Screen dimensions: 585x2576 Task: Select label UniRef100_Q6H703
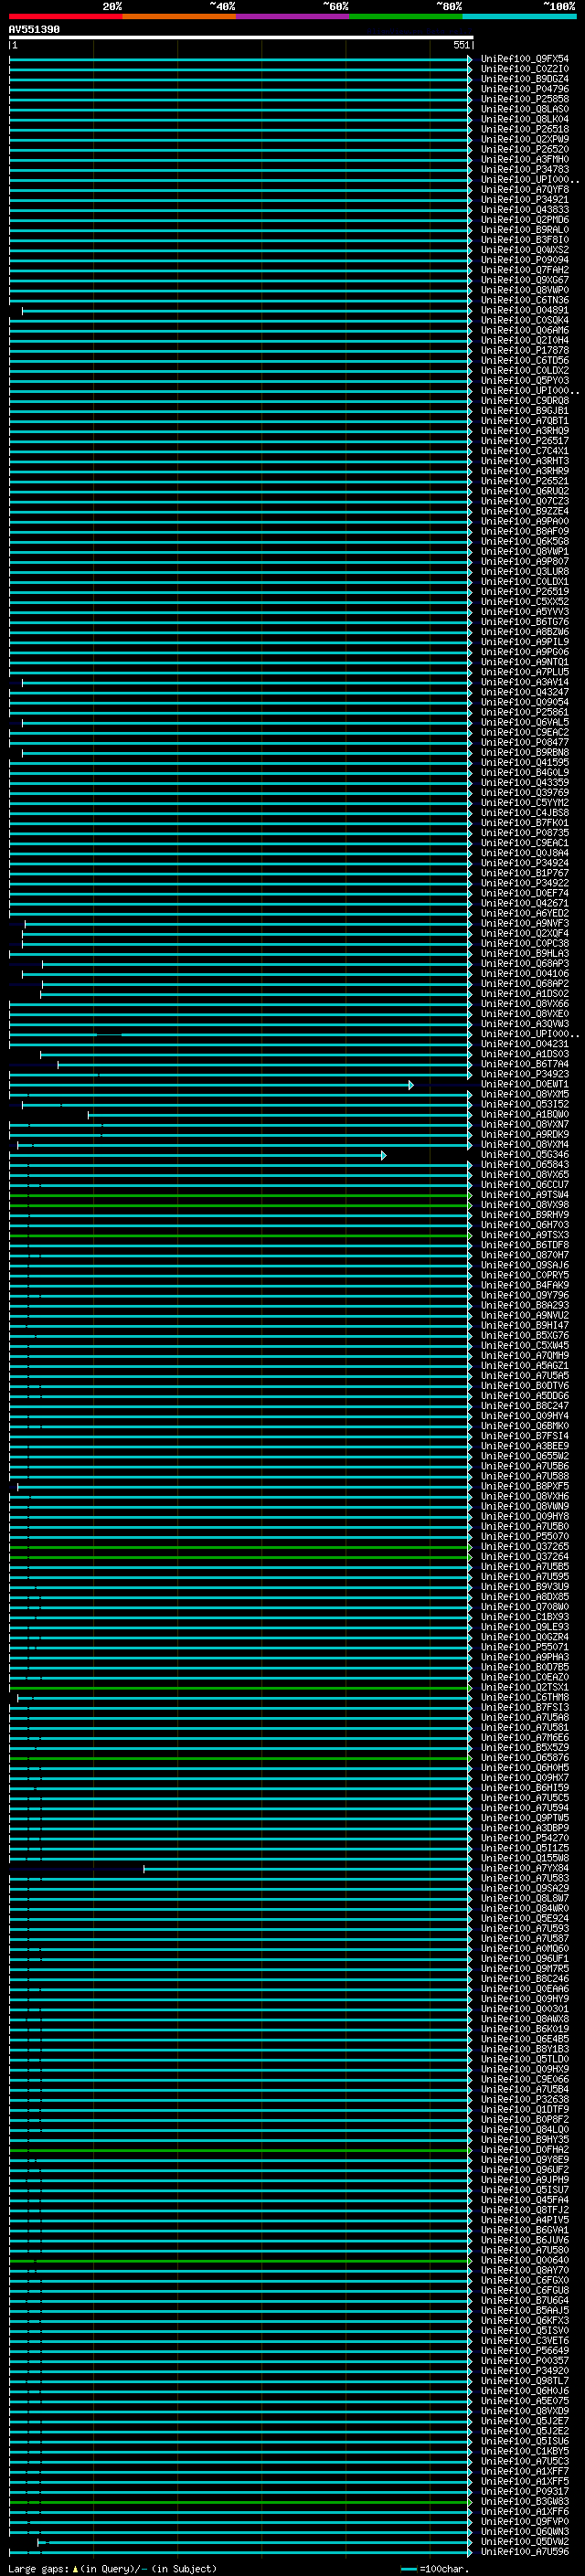tap(524, 1225)
